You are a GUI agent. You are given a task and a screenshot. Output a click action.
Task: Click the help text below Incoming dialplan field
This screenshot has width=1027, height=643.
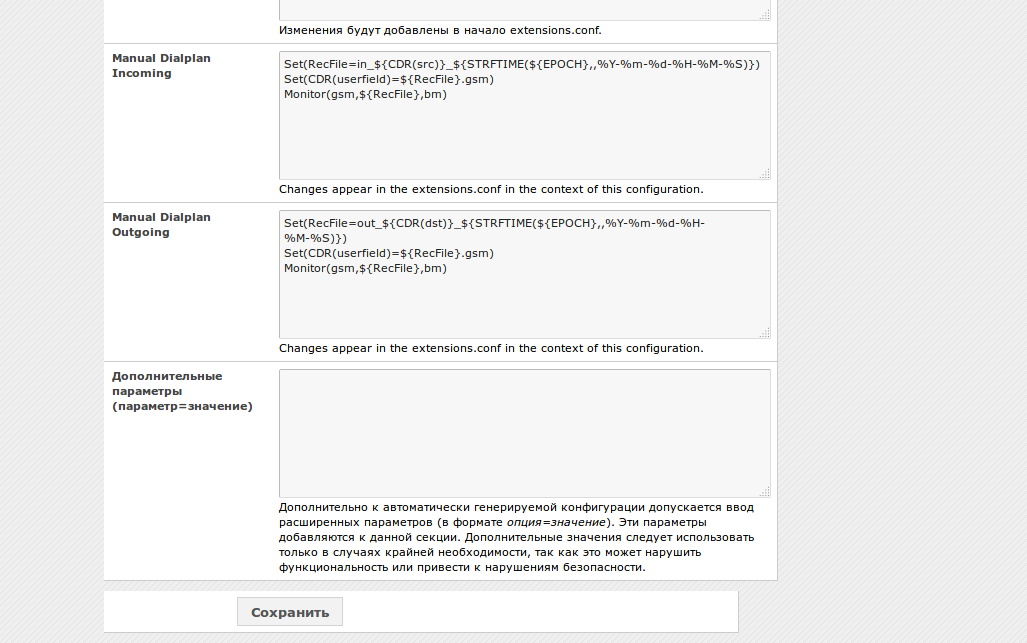[491, 189]
